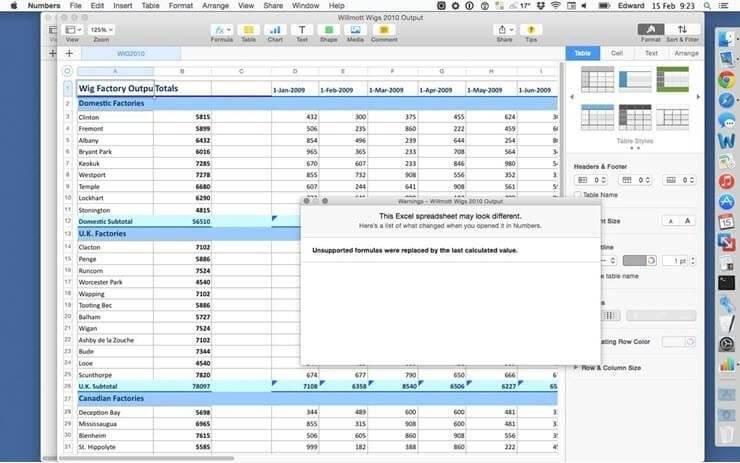The width and height of the screenshot is (740, 463).
Task: Open the Shape picker
Action: pos(328,31)
